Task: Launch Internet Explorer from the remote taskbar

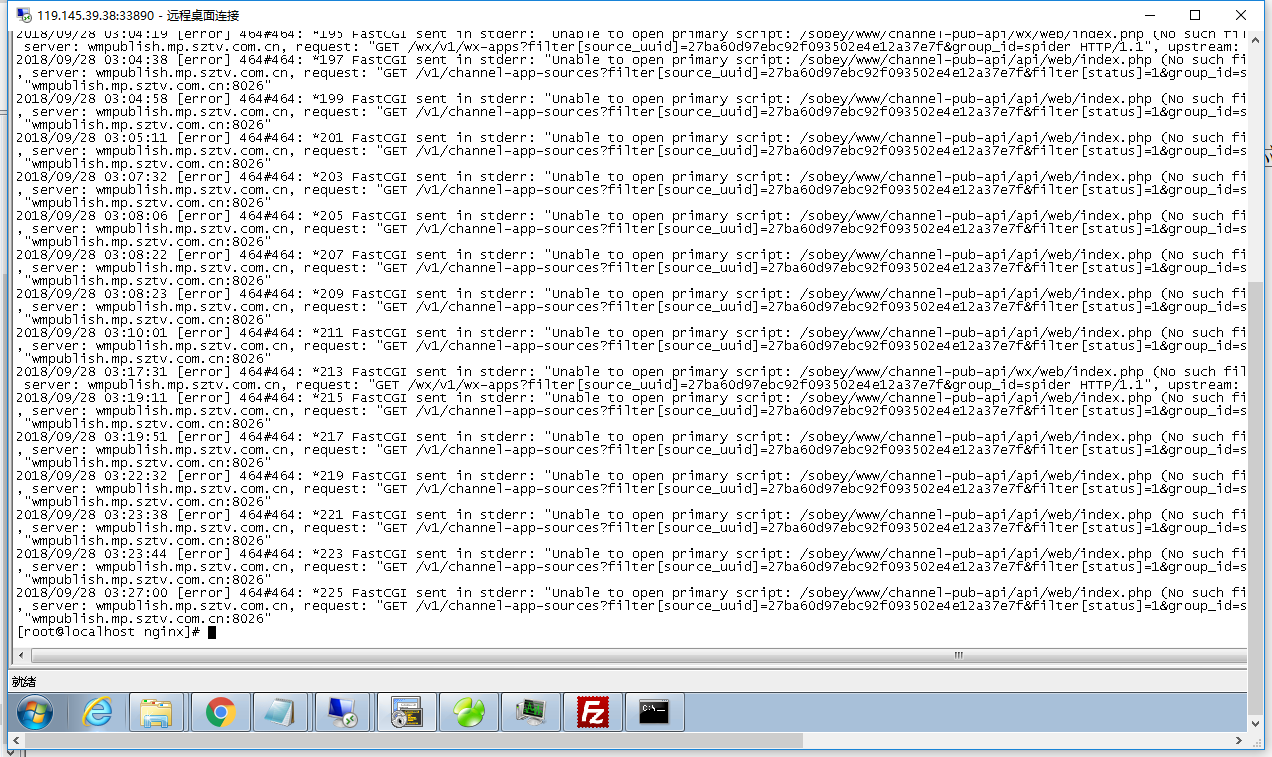Action: [x=97, y=712]
